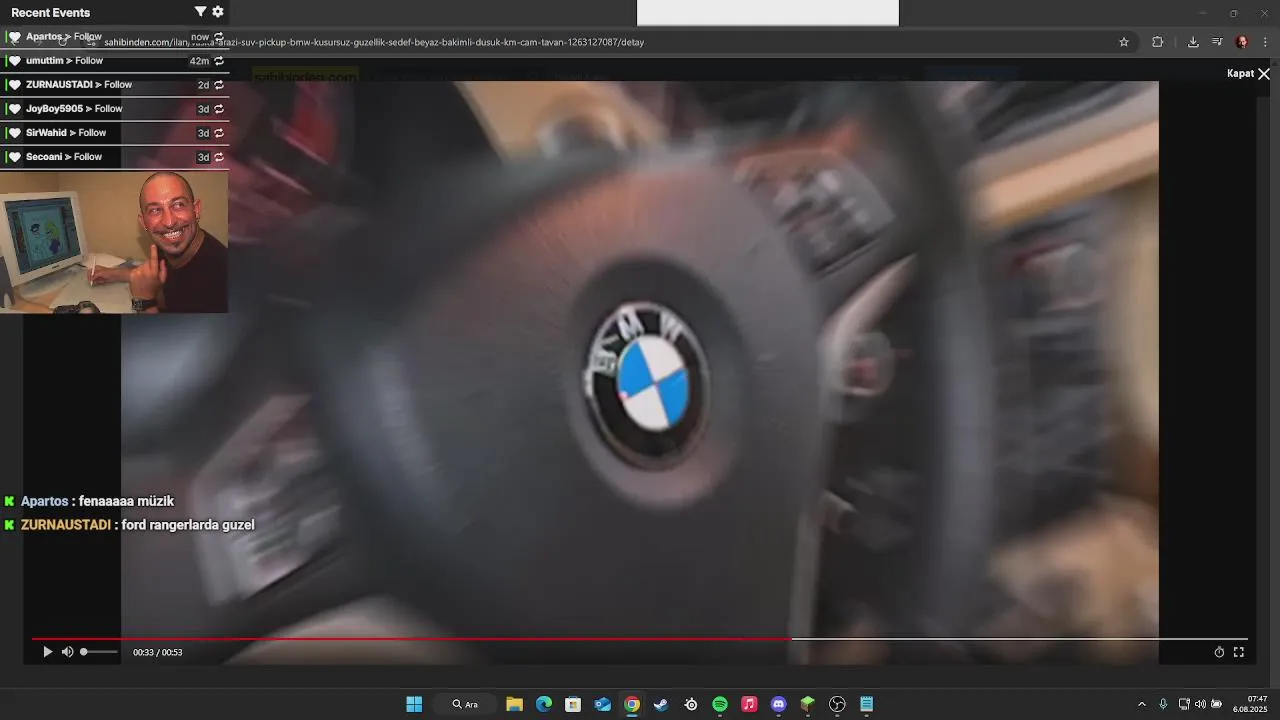The height and width of the screenshot is (720, 1280).
Task: Open Spotify from taskbar
Action: tap(720, 704)
